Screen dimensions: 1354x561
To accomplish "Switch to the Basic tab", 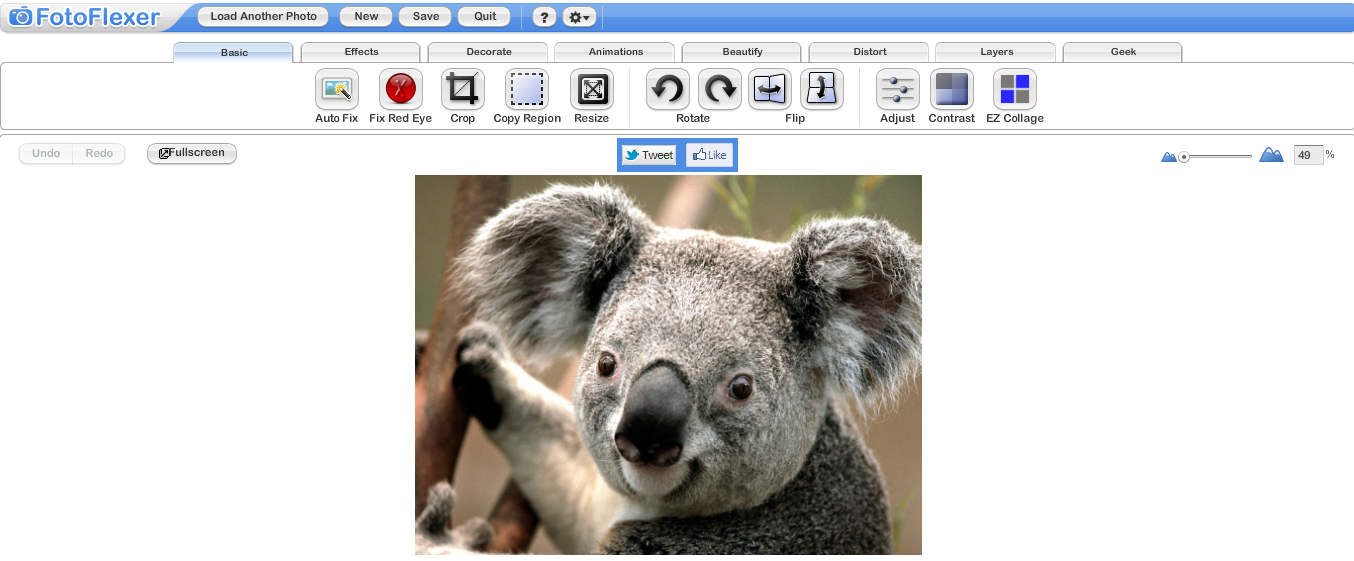I will tap(234, 52).
